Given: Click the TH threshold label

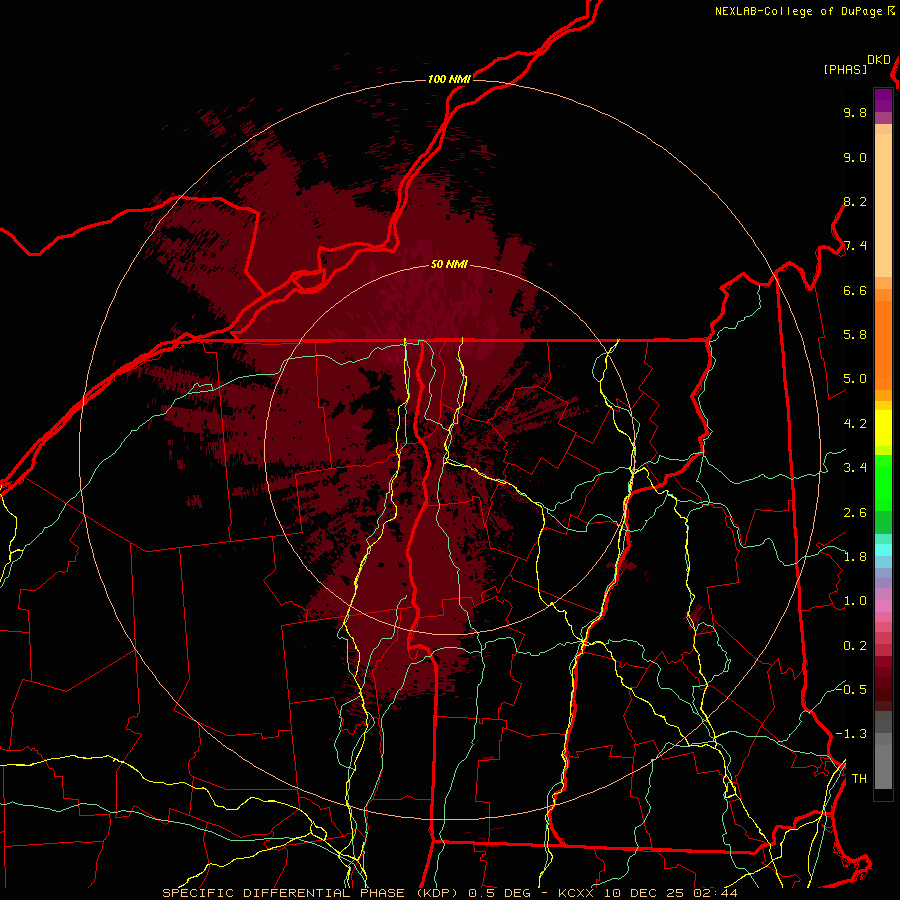Looking at the screenshot, I should coord(859,779).
